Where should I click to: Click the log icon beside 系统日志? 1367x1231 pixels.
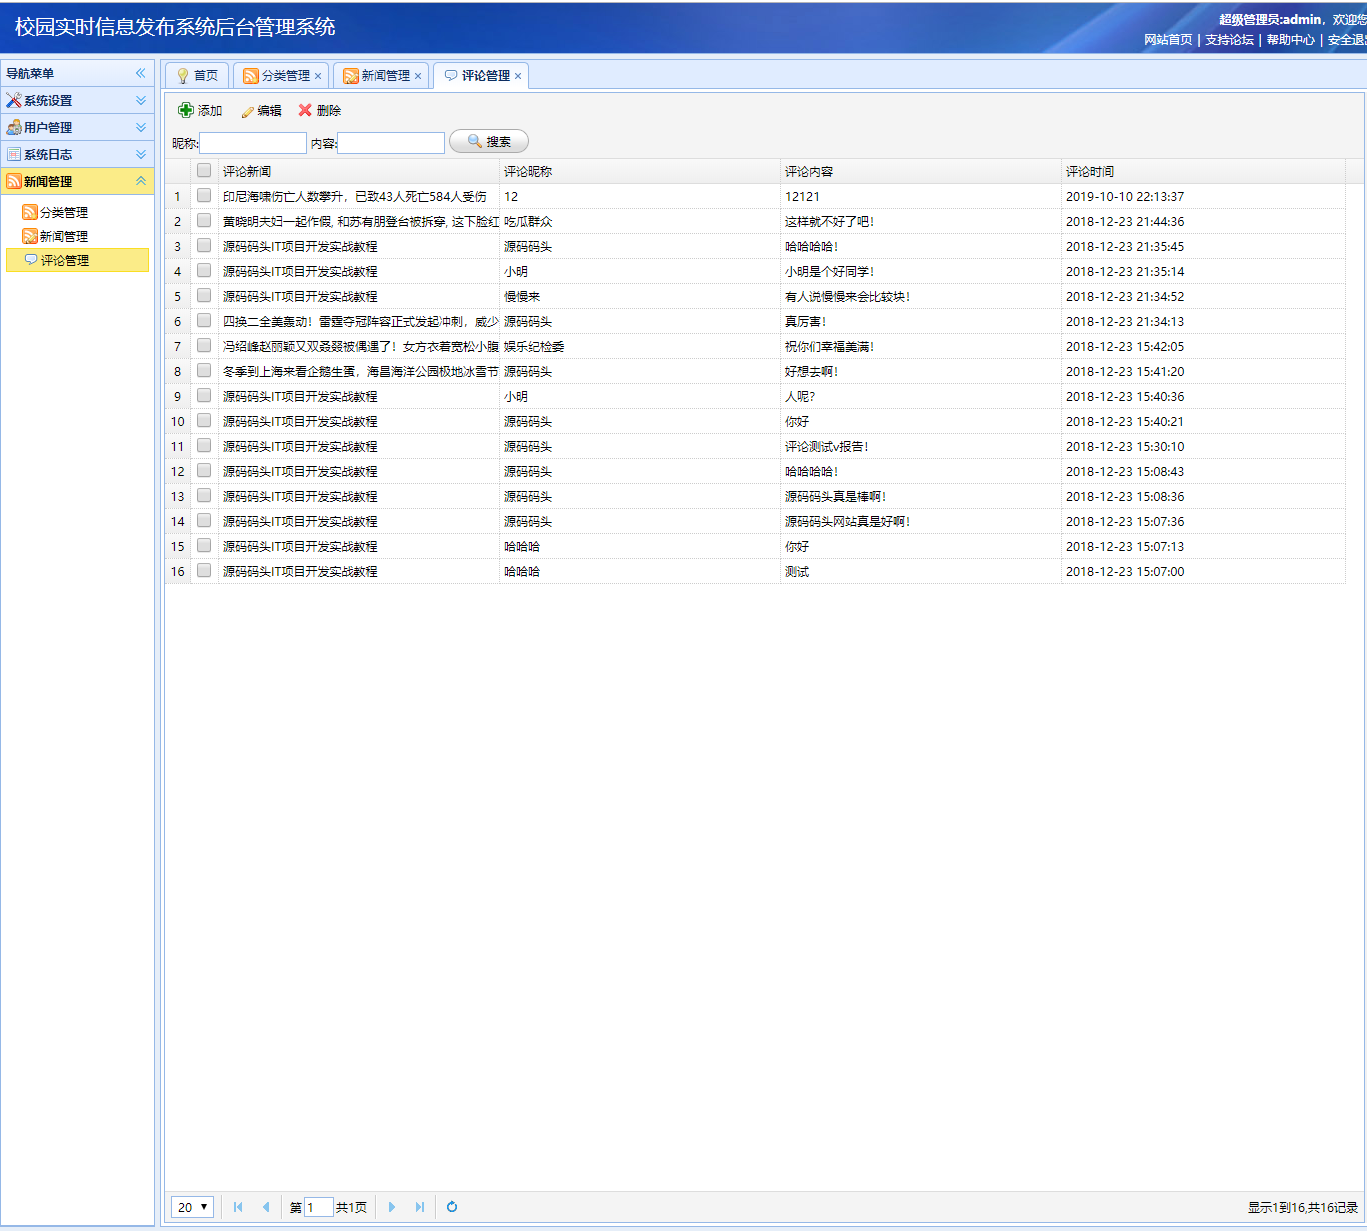point(14,154)
